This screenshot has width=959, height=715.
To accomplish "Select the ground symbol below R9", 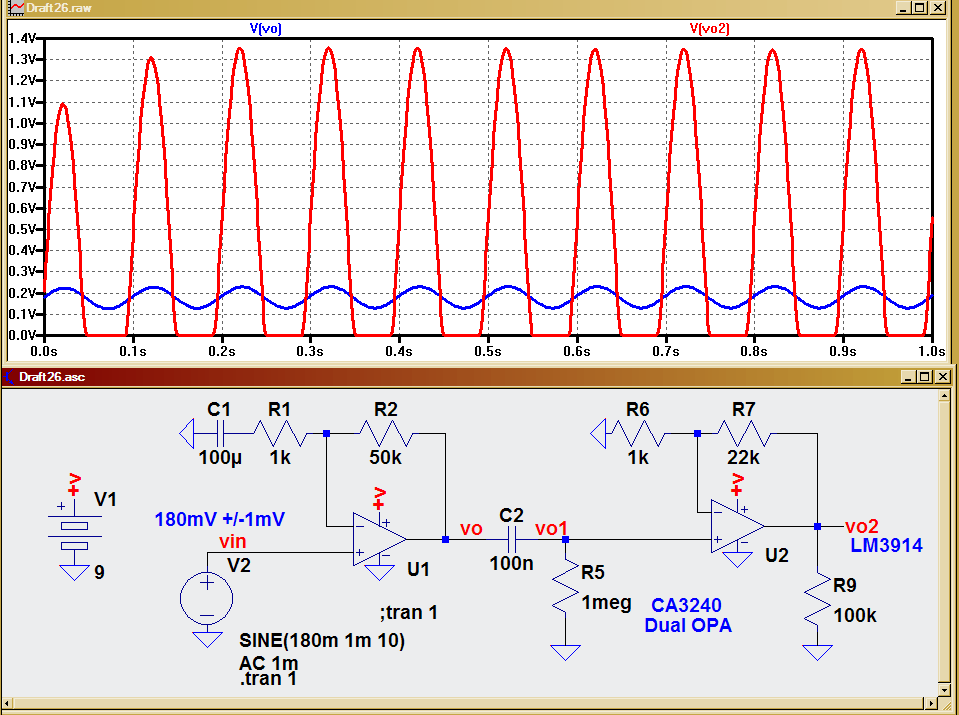I will (x=817, y=652).
